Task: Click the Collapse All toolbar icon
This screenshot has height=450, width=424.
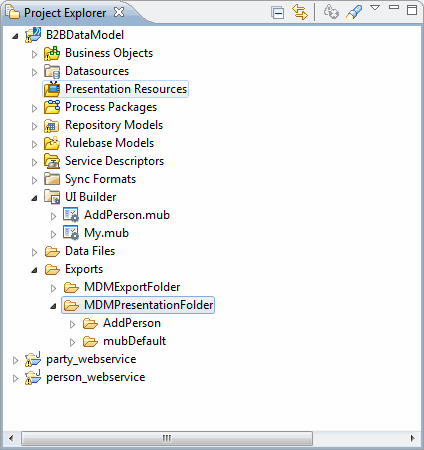Action: click(x=278, y=13)
